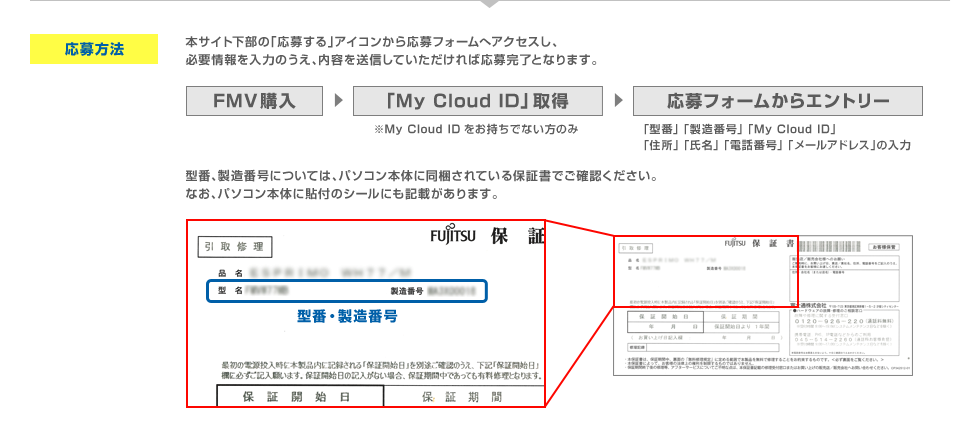Click the line 「住所」「氏名」「電話番号」「メールアドレス」の入力
This screenshot has width=980, height=433.
776,146
